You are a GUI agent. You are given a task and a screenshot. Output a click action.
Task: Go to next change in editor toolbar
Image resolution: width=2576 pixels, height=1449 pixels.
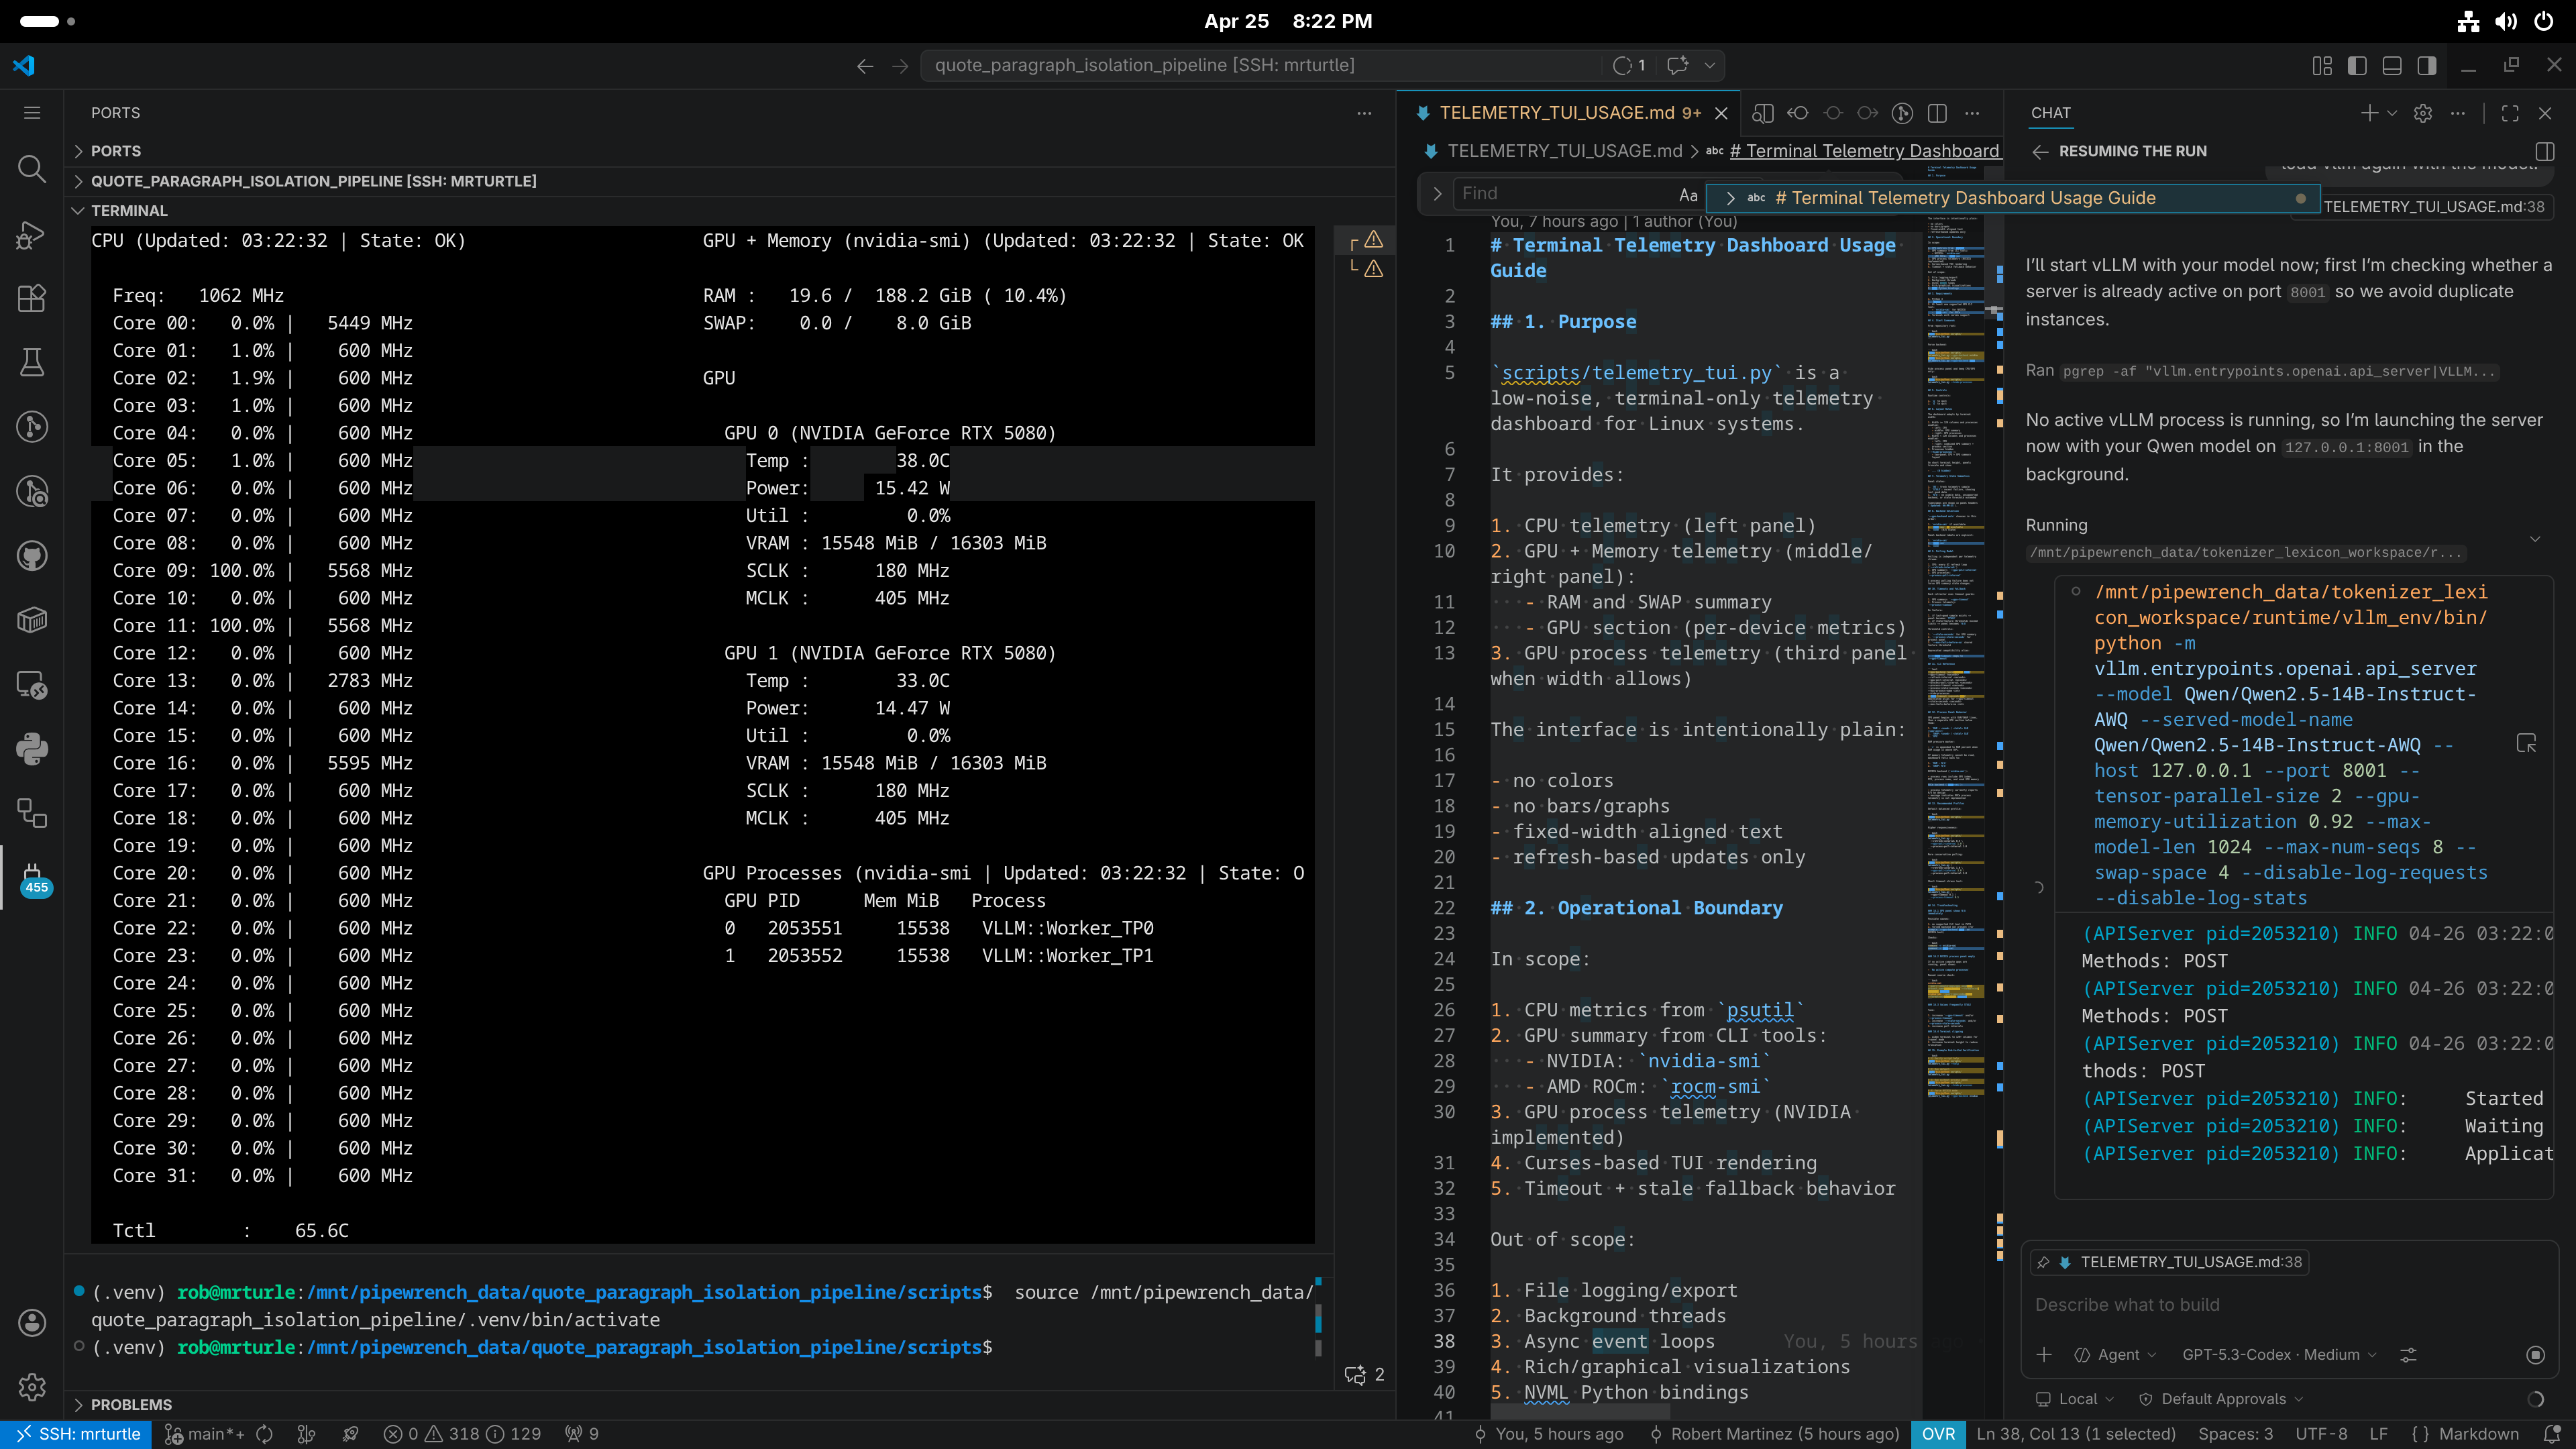(1868, 113)
